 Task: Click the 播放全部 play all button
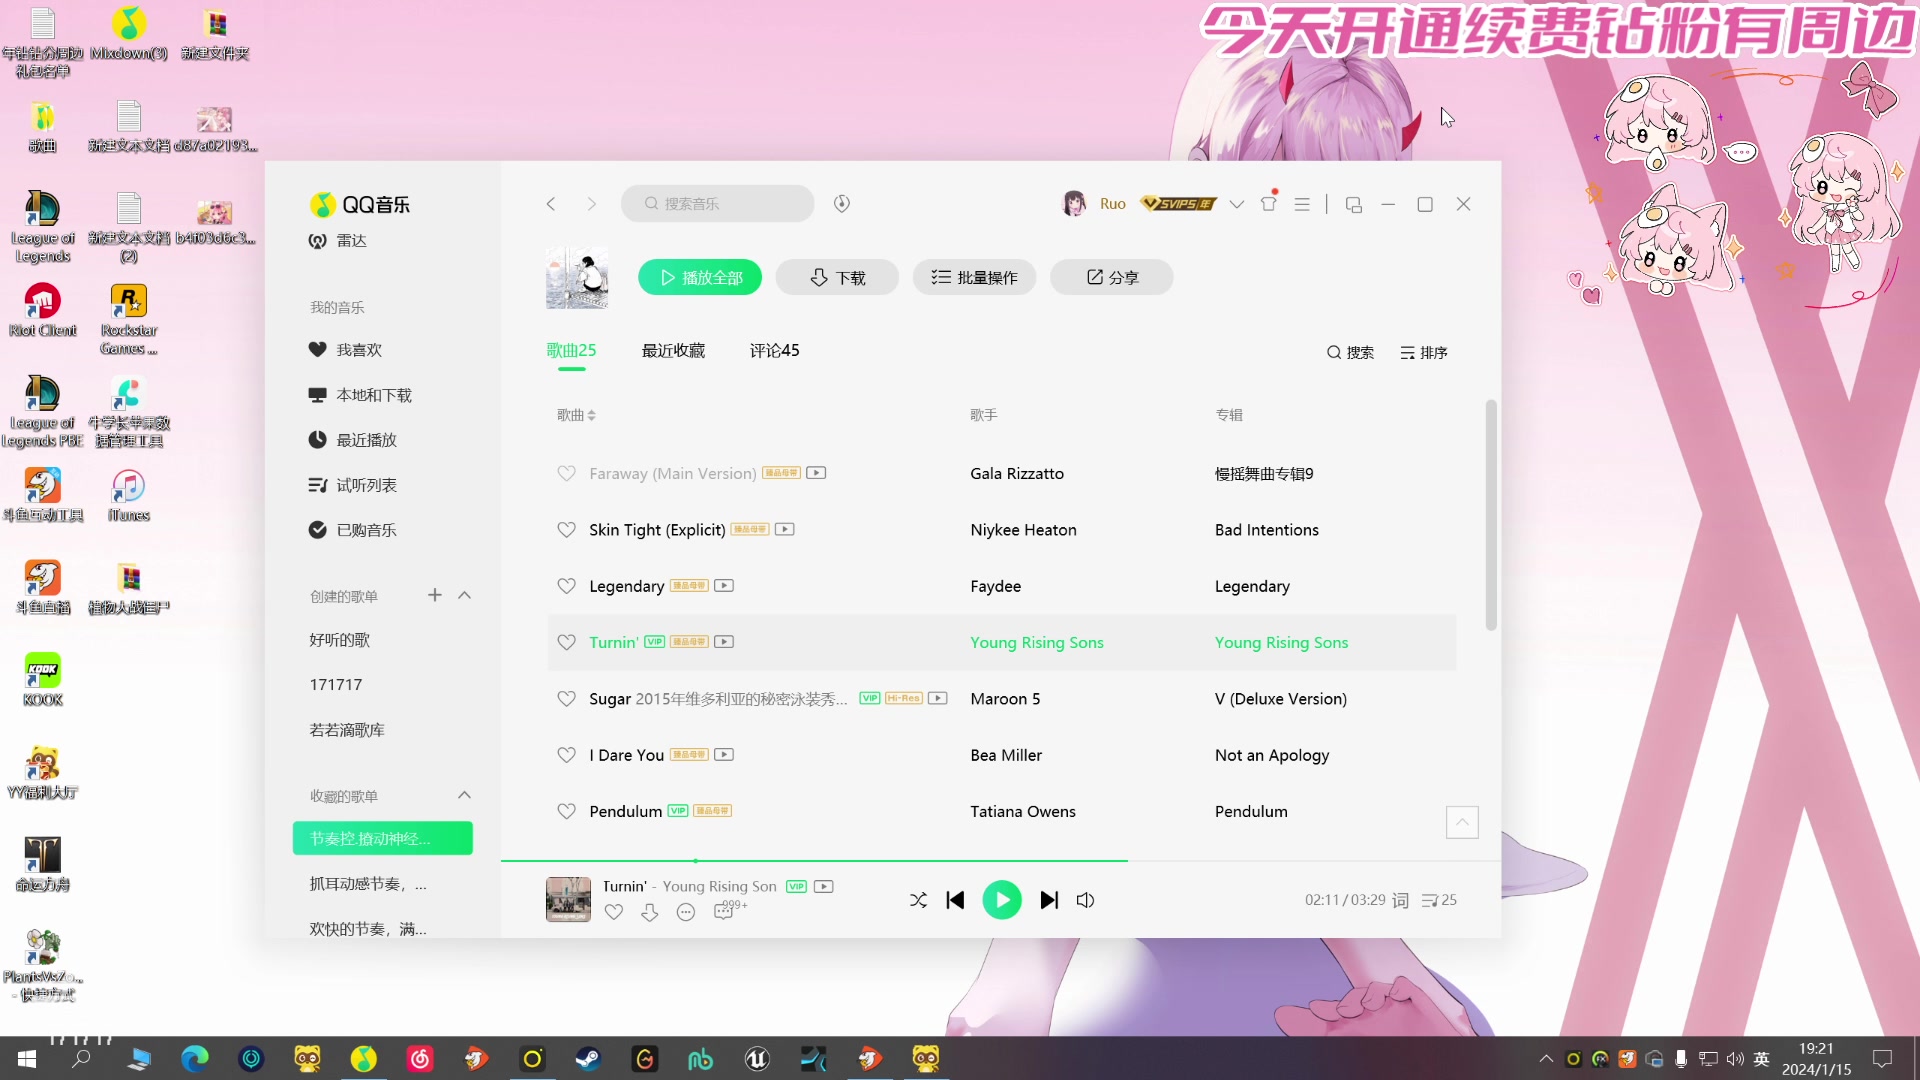[x=699, y=277]
